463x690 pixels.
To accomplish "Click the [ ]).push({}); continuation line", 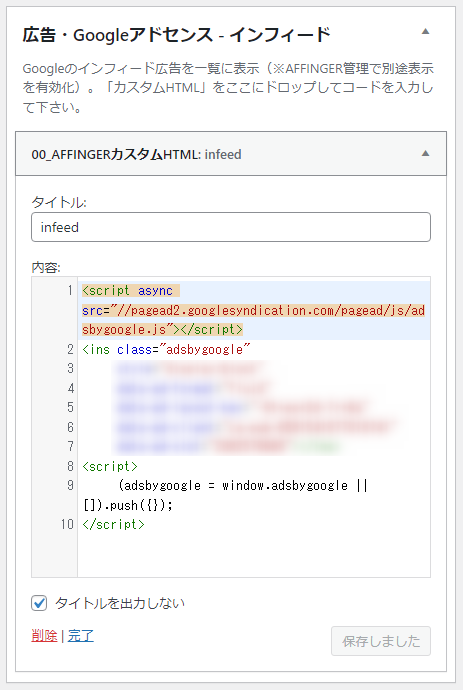I will coord(128,505).
